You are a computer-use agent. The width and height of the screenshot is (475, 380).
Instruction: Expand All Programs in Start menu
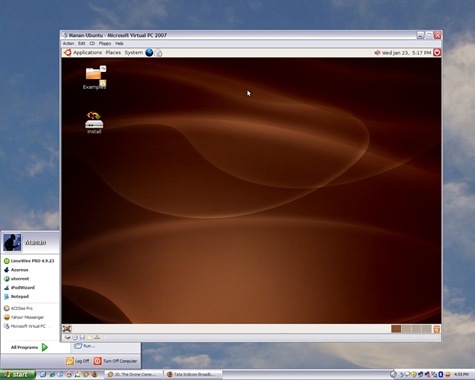[x=29, y=347]
